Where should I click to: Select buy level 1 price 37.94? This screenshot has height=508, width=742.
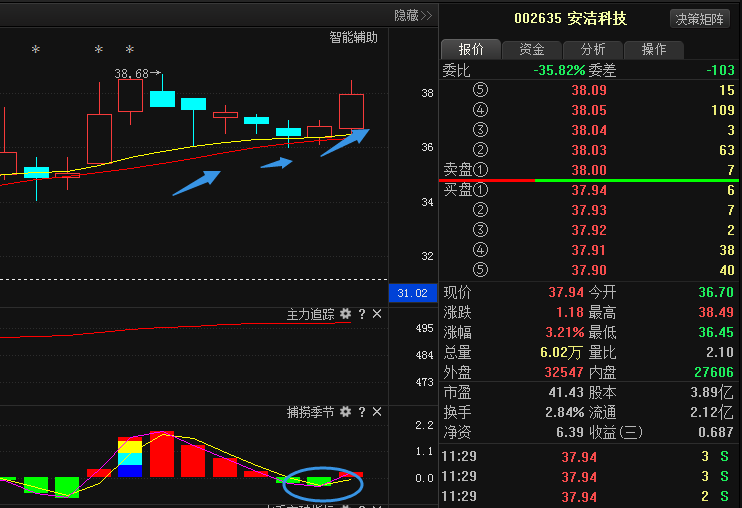click(589, 190)
